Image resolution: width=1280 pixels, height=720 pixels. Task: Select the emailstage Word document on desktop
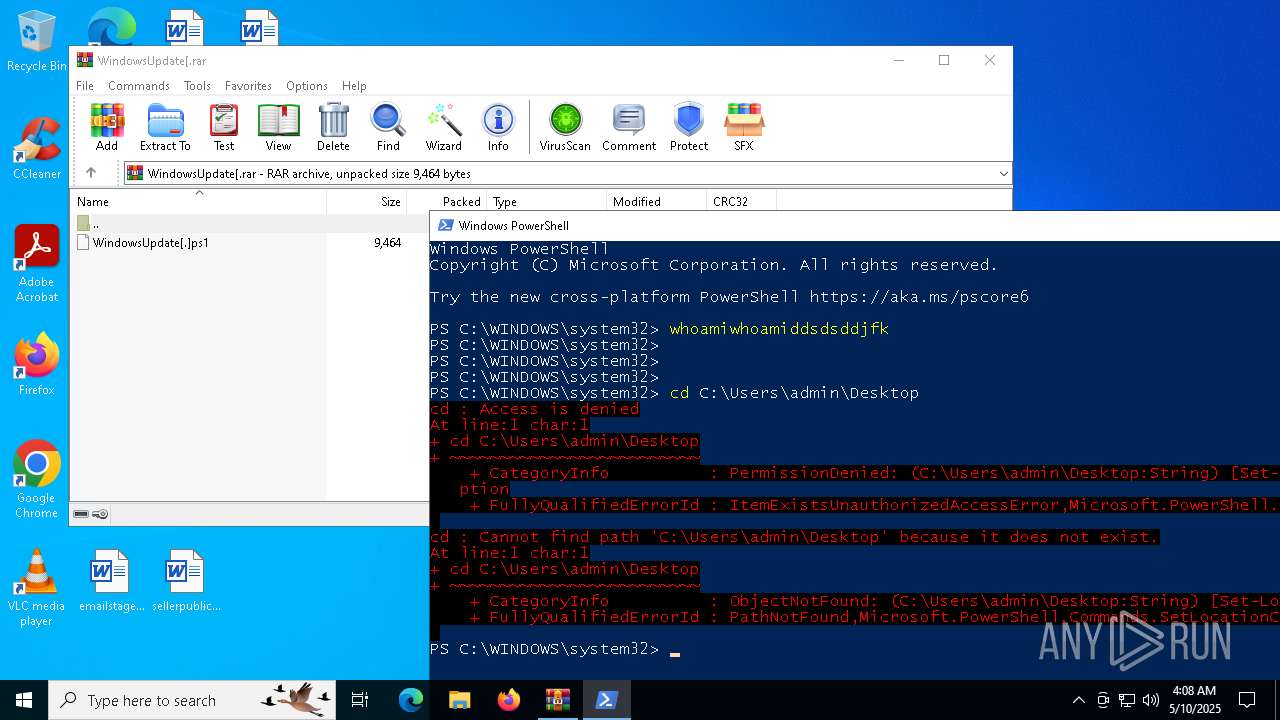pyautogui.click(x=111, y=581)
